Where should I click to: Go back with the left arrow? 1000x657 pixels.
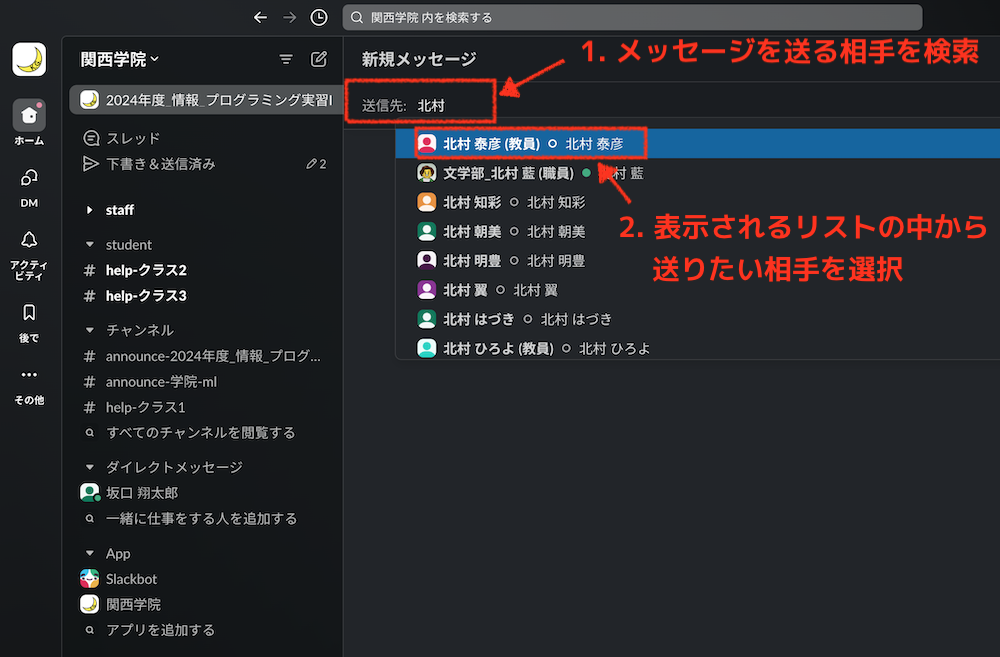(x=261, y=17)
